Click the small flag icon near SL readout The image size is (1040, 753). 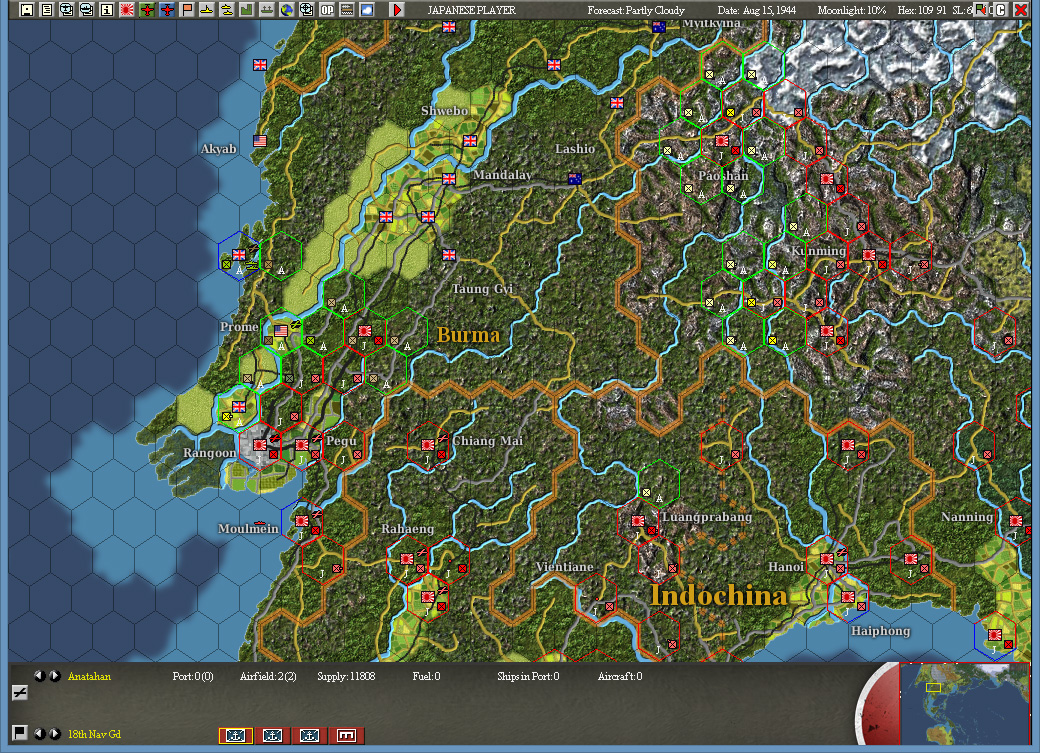pos(981,9)
